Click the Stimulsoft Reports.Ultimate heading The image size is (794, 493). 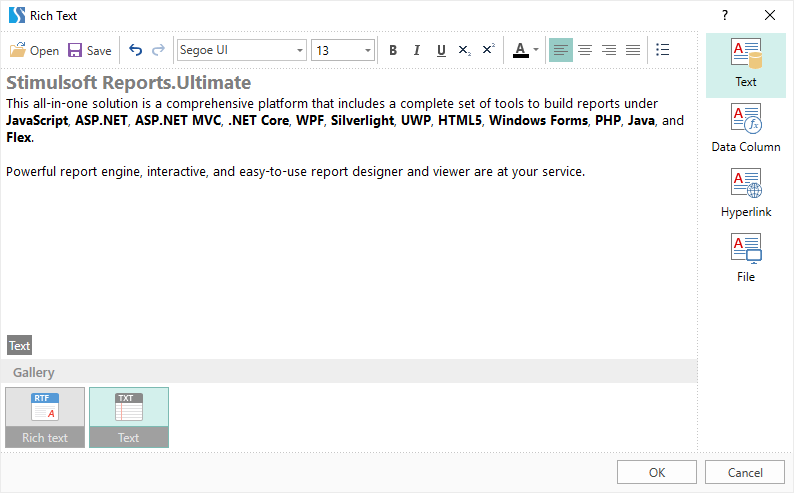[x=128, y=83]
